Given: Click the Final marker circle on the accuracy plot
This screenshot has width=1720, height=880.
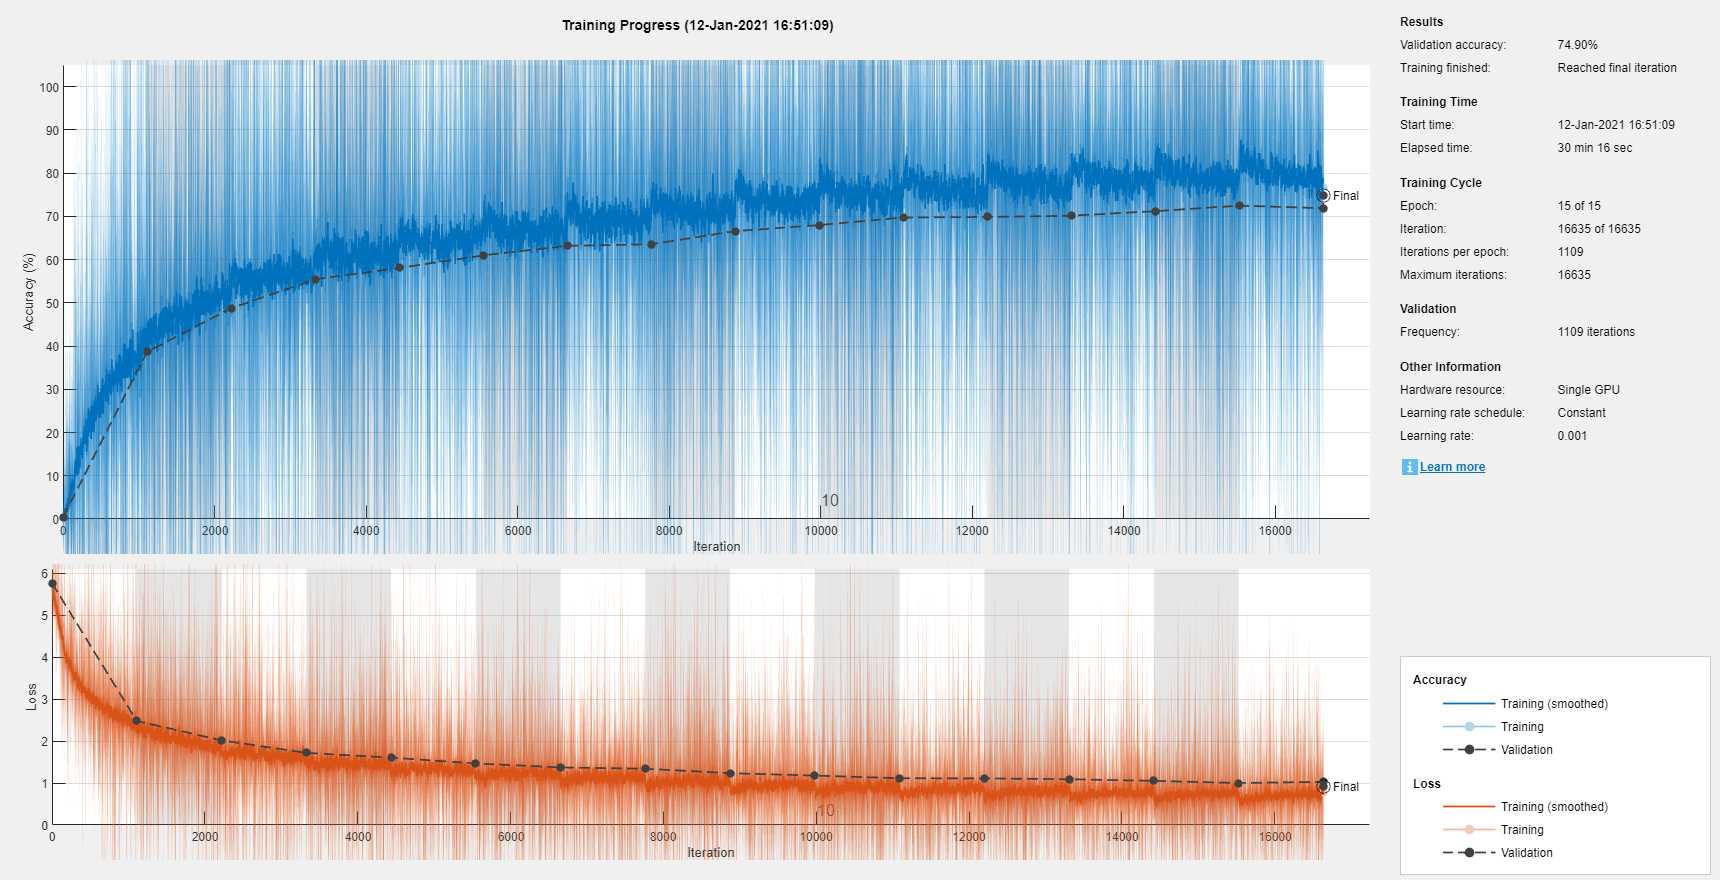Looking at the screenshot, I should tap(1323, 196).
